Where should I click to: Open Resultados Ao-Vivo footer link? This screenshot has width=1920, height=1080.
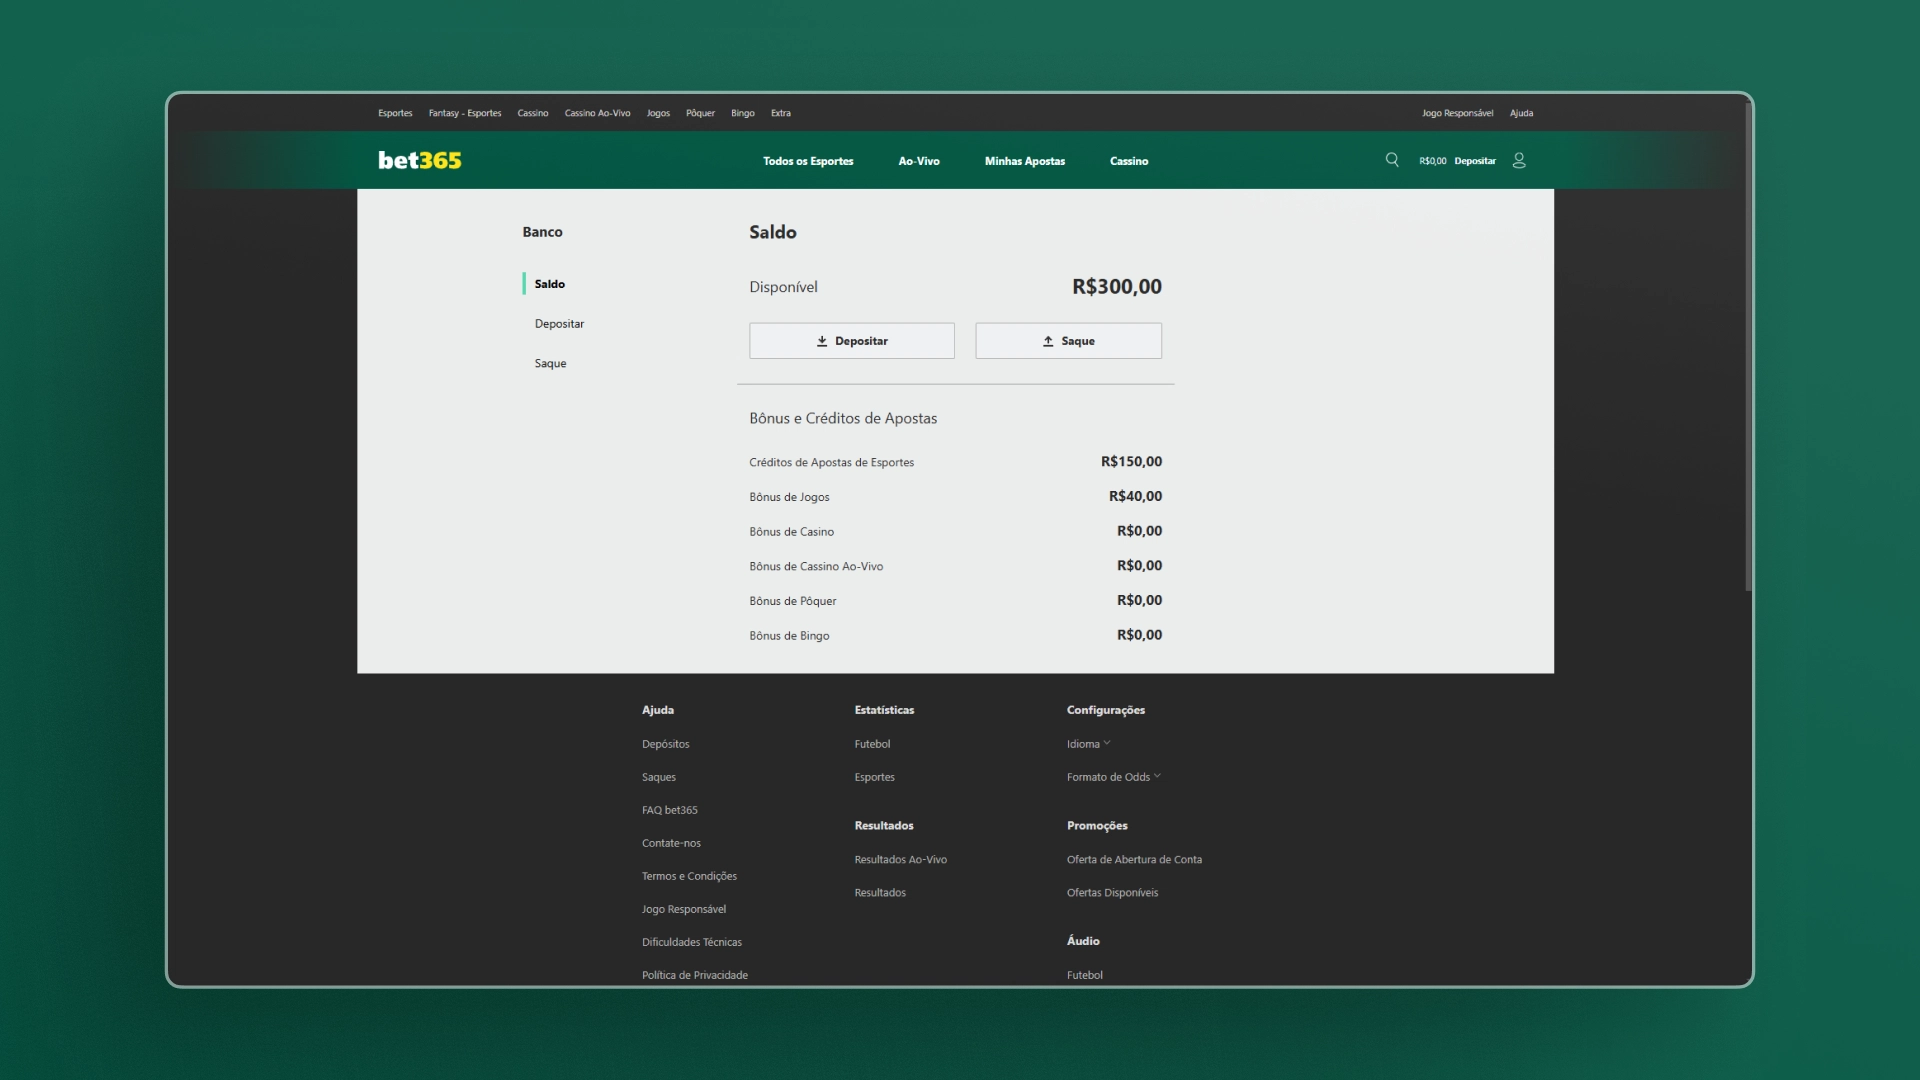coord(900,860)
